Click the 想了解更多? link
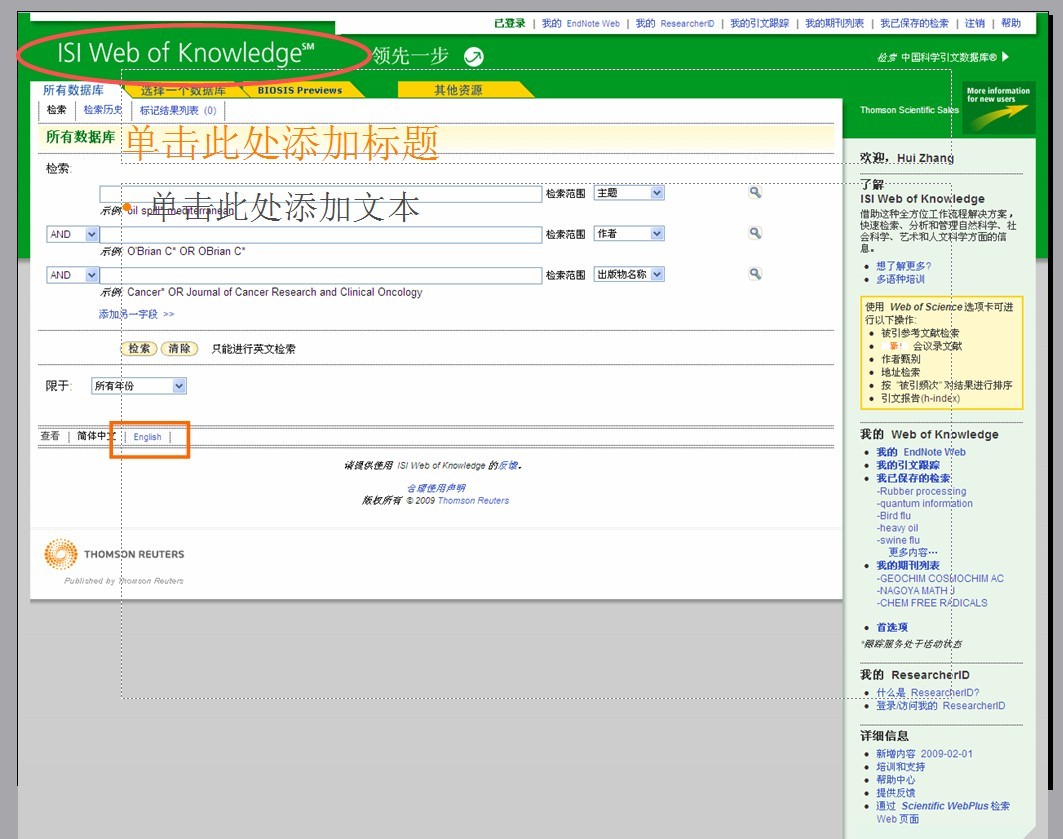The width and height of the screenshot is (1063, 839). (x=904, y=266)
